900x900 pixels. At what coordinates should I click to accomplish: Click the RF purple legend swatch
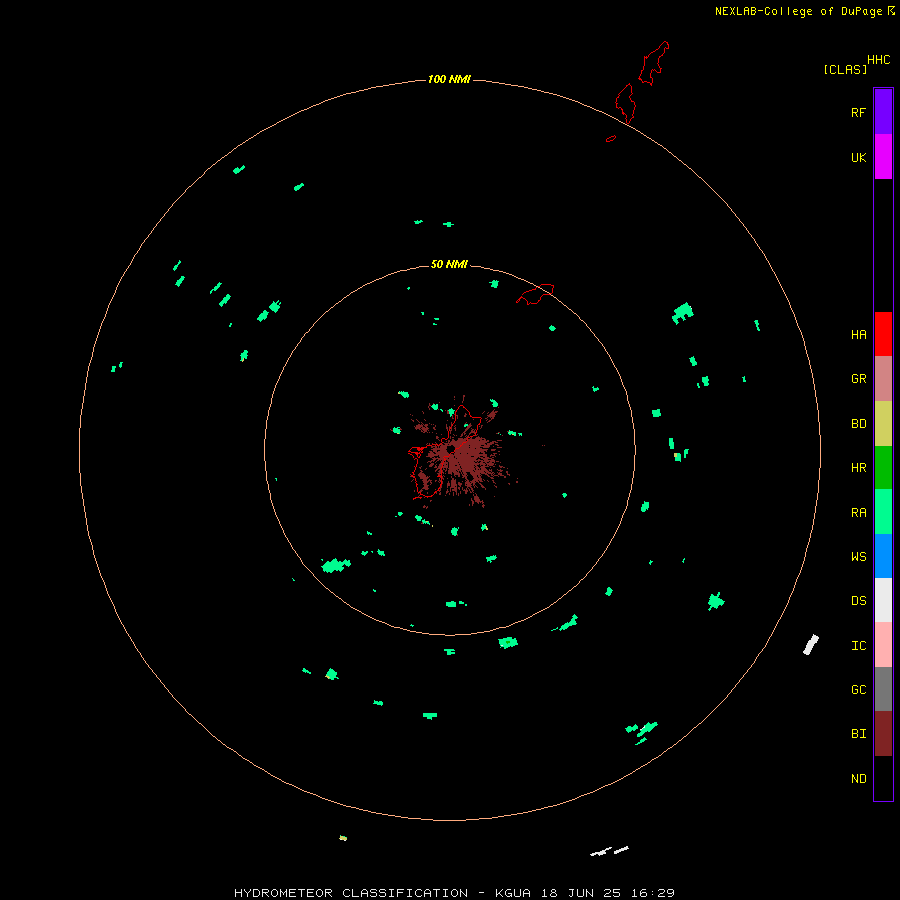click(883, 111)
